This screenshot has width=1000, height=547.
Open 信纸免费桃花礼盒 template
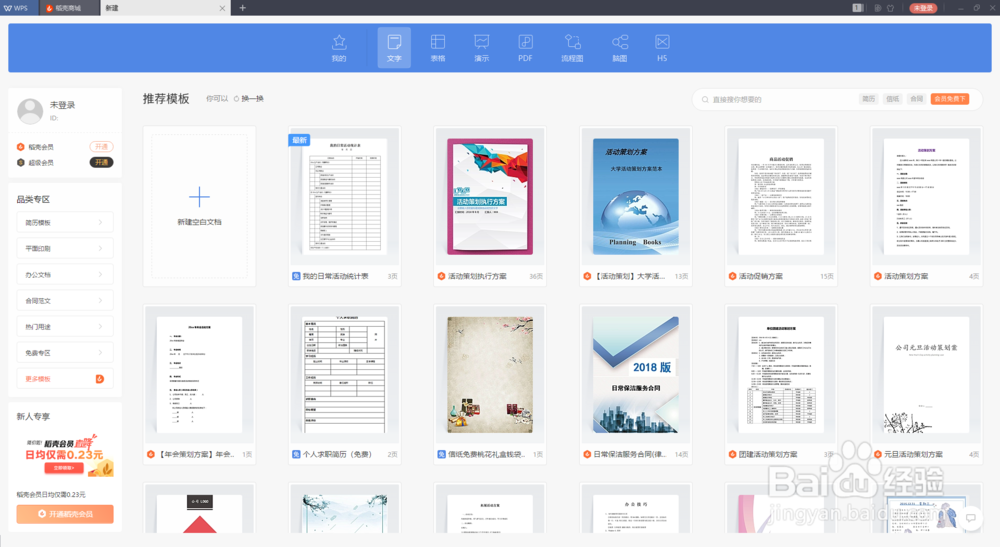[490, 384]
